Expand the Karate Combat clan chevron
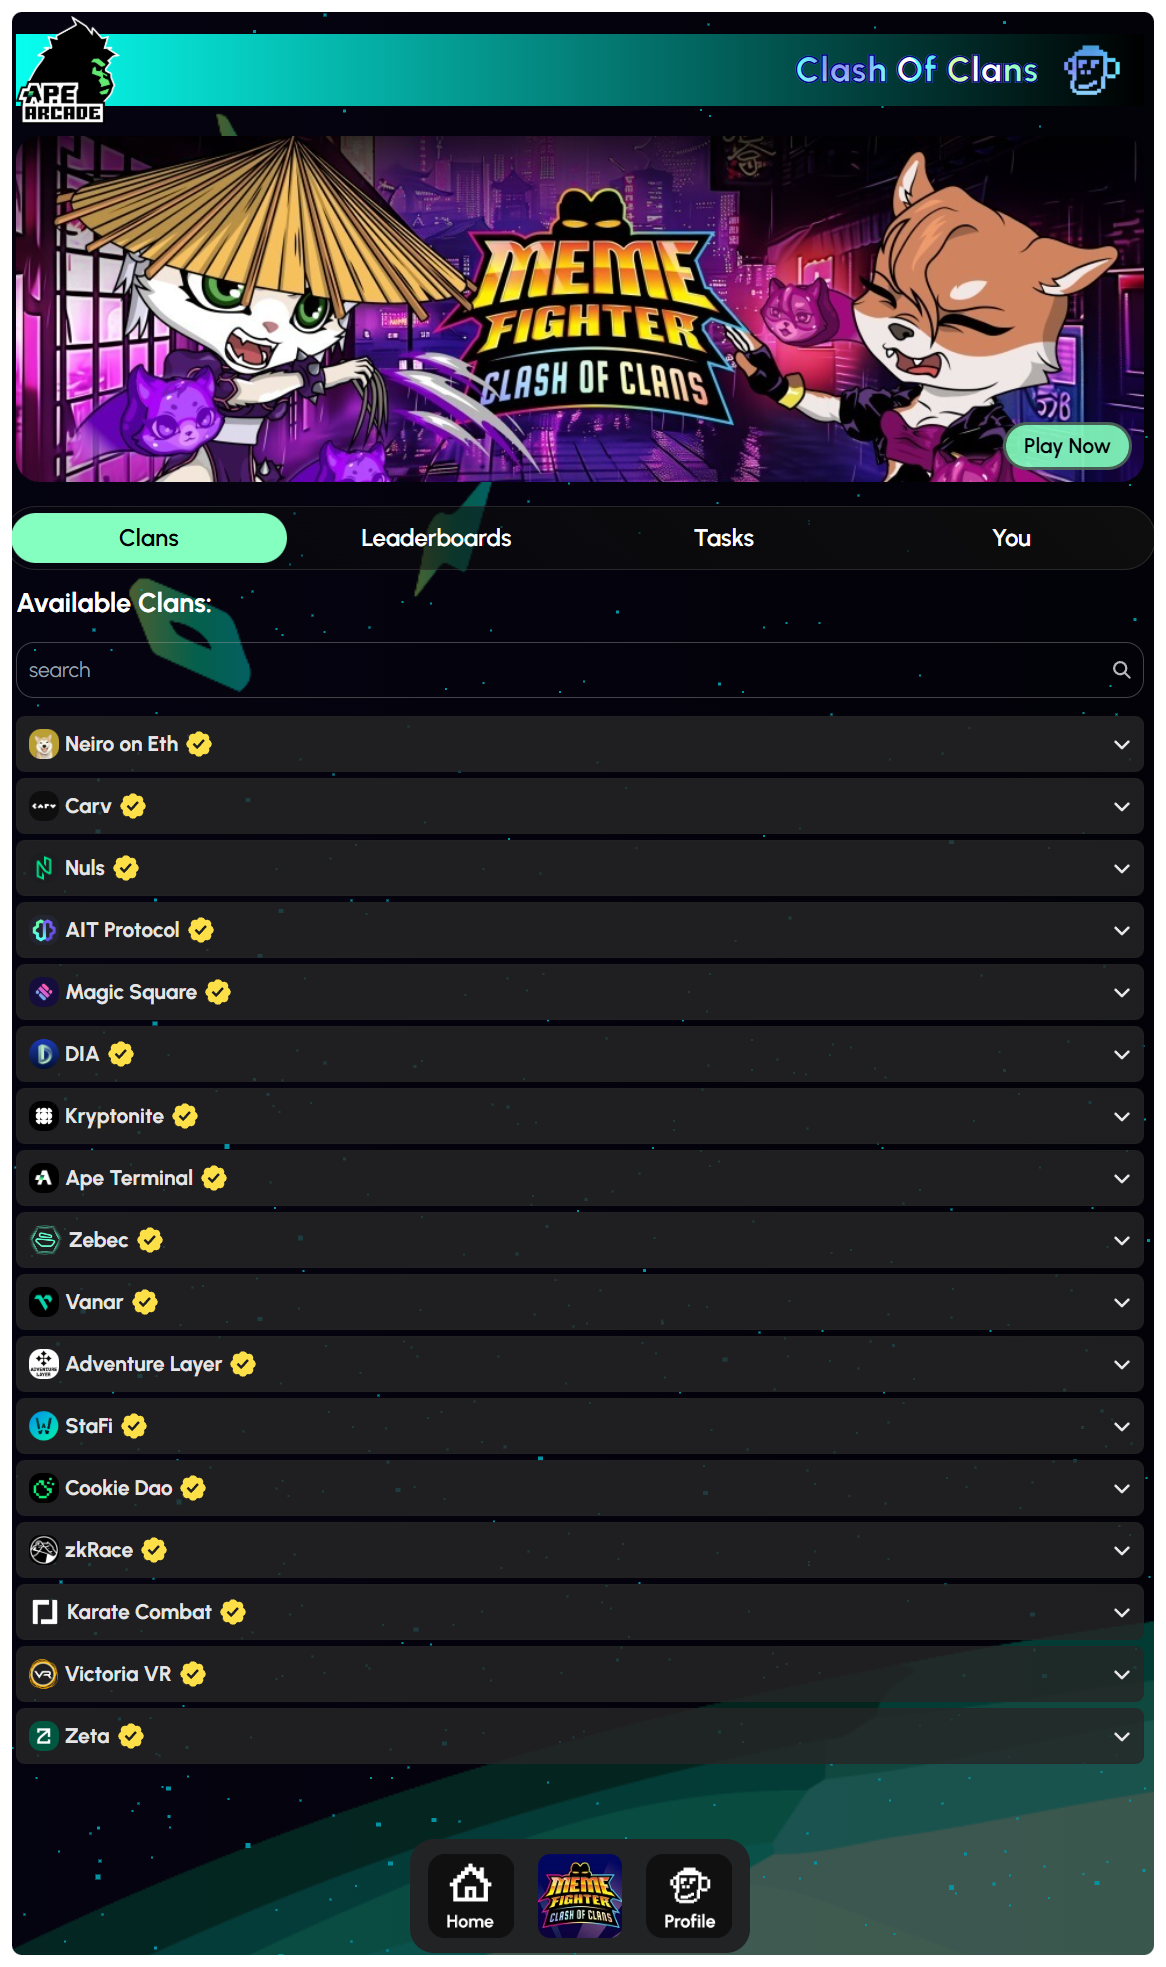This screenshot has height=1967, width=1166. 1122,1612
